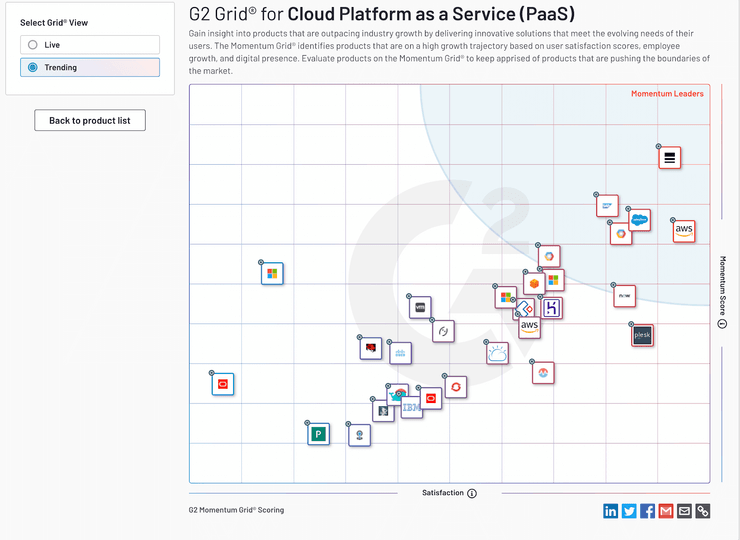
Task: Open the gray swirl logo tile below VMware
Action: 444,331
